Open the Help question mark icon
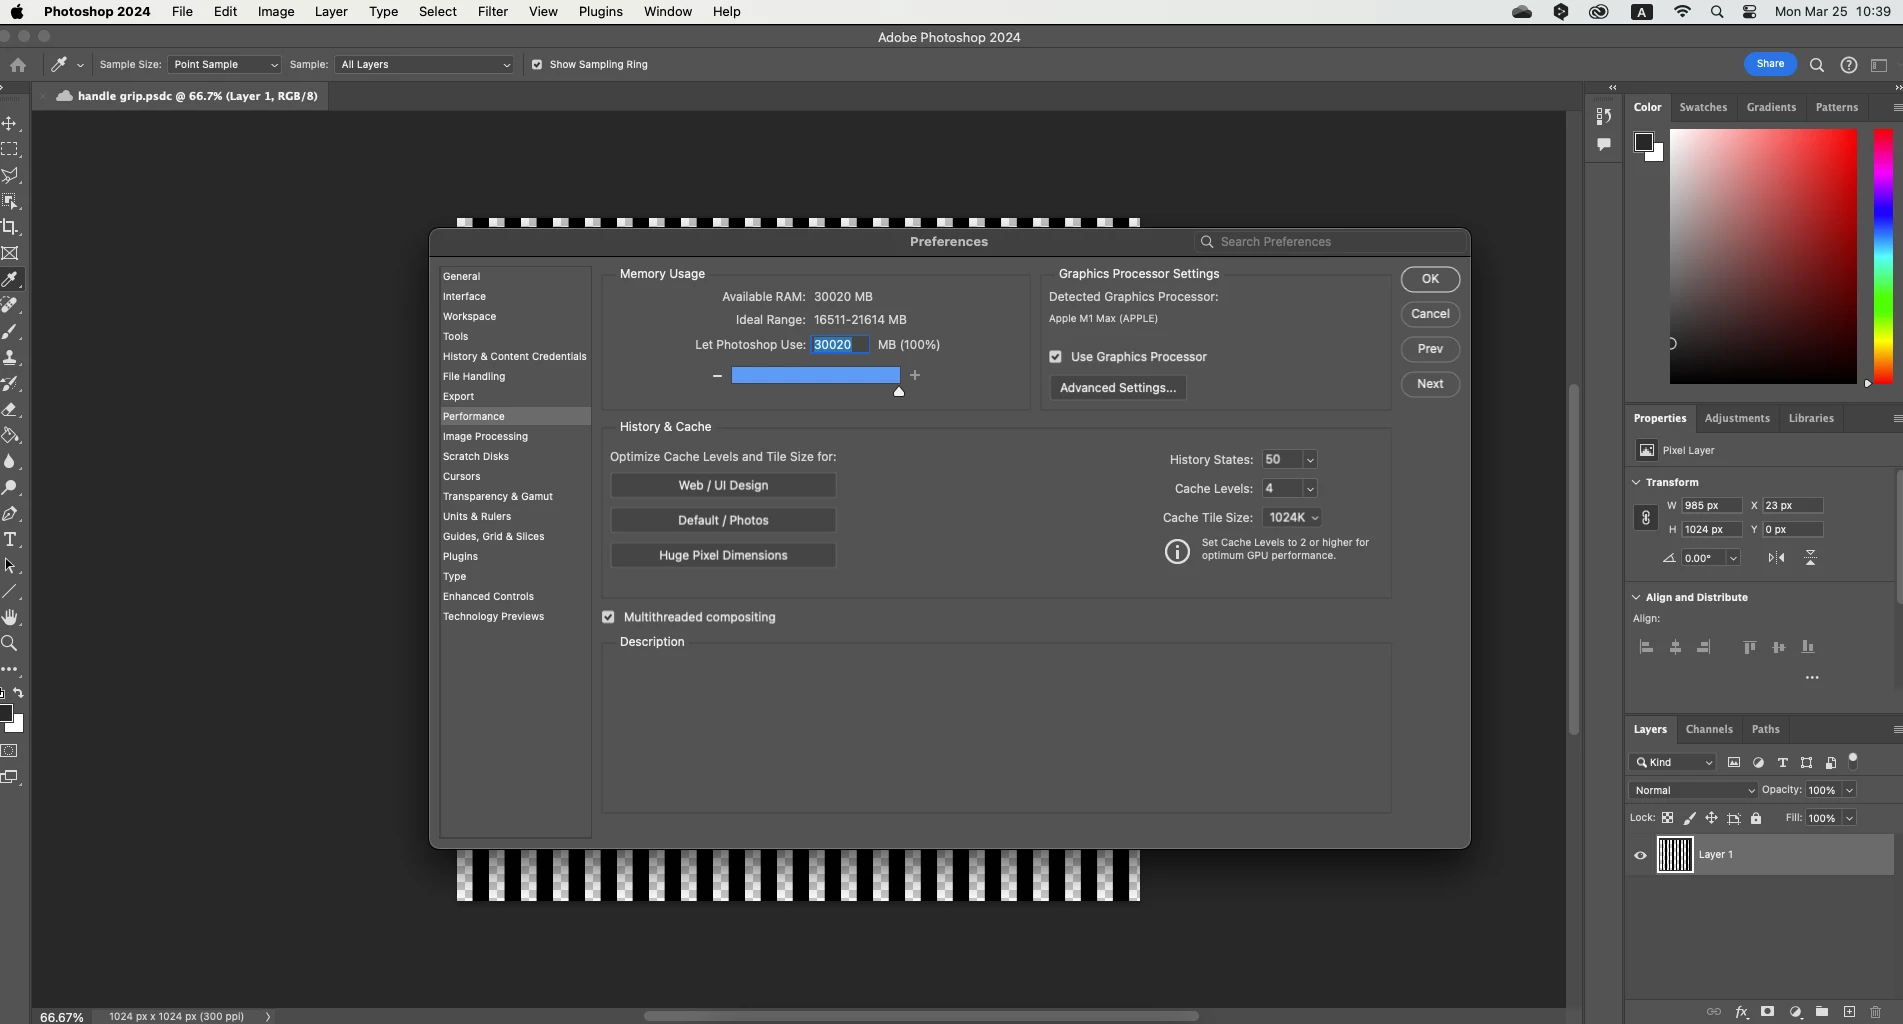Screen dimensions: 1903x1024 pos(1849,65)
